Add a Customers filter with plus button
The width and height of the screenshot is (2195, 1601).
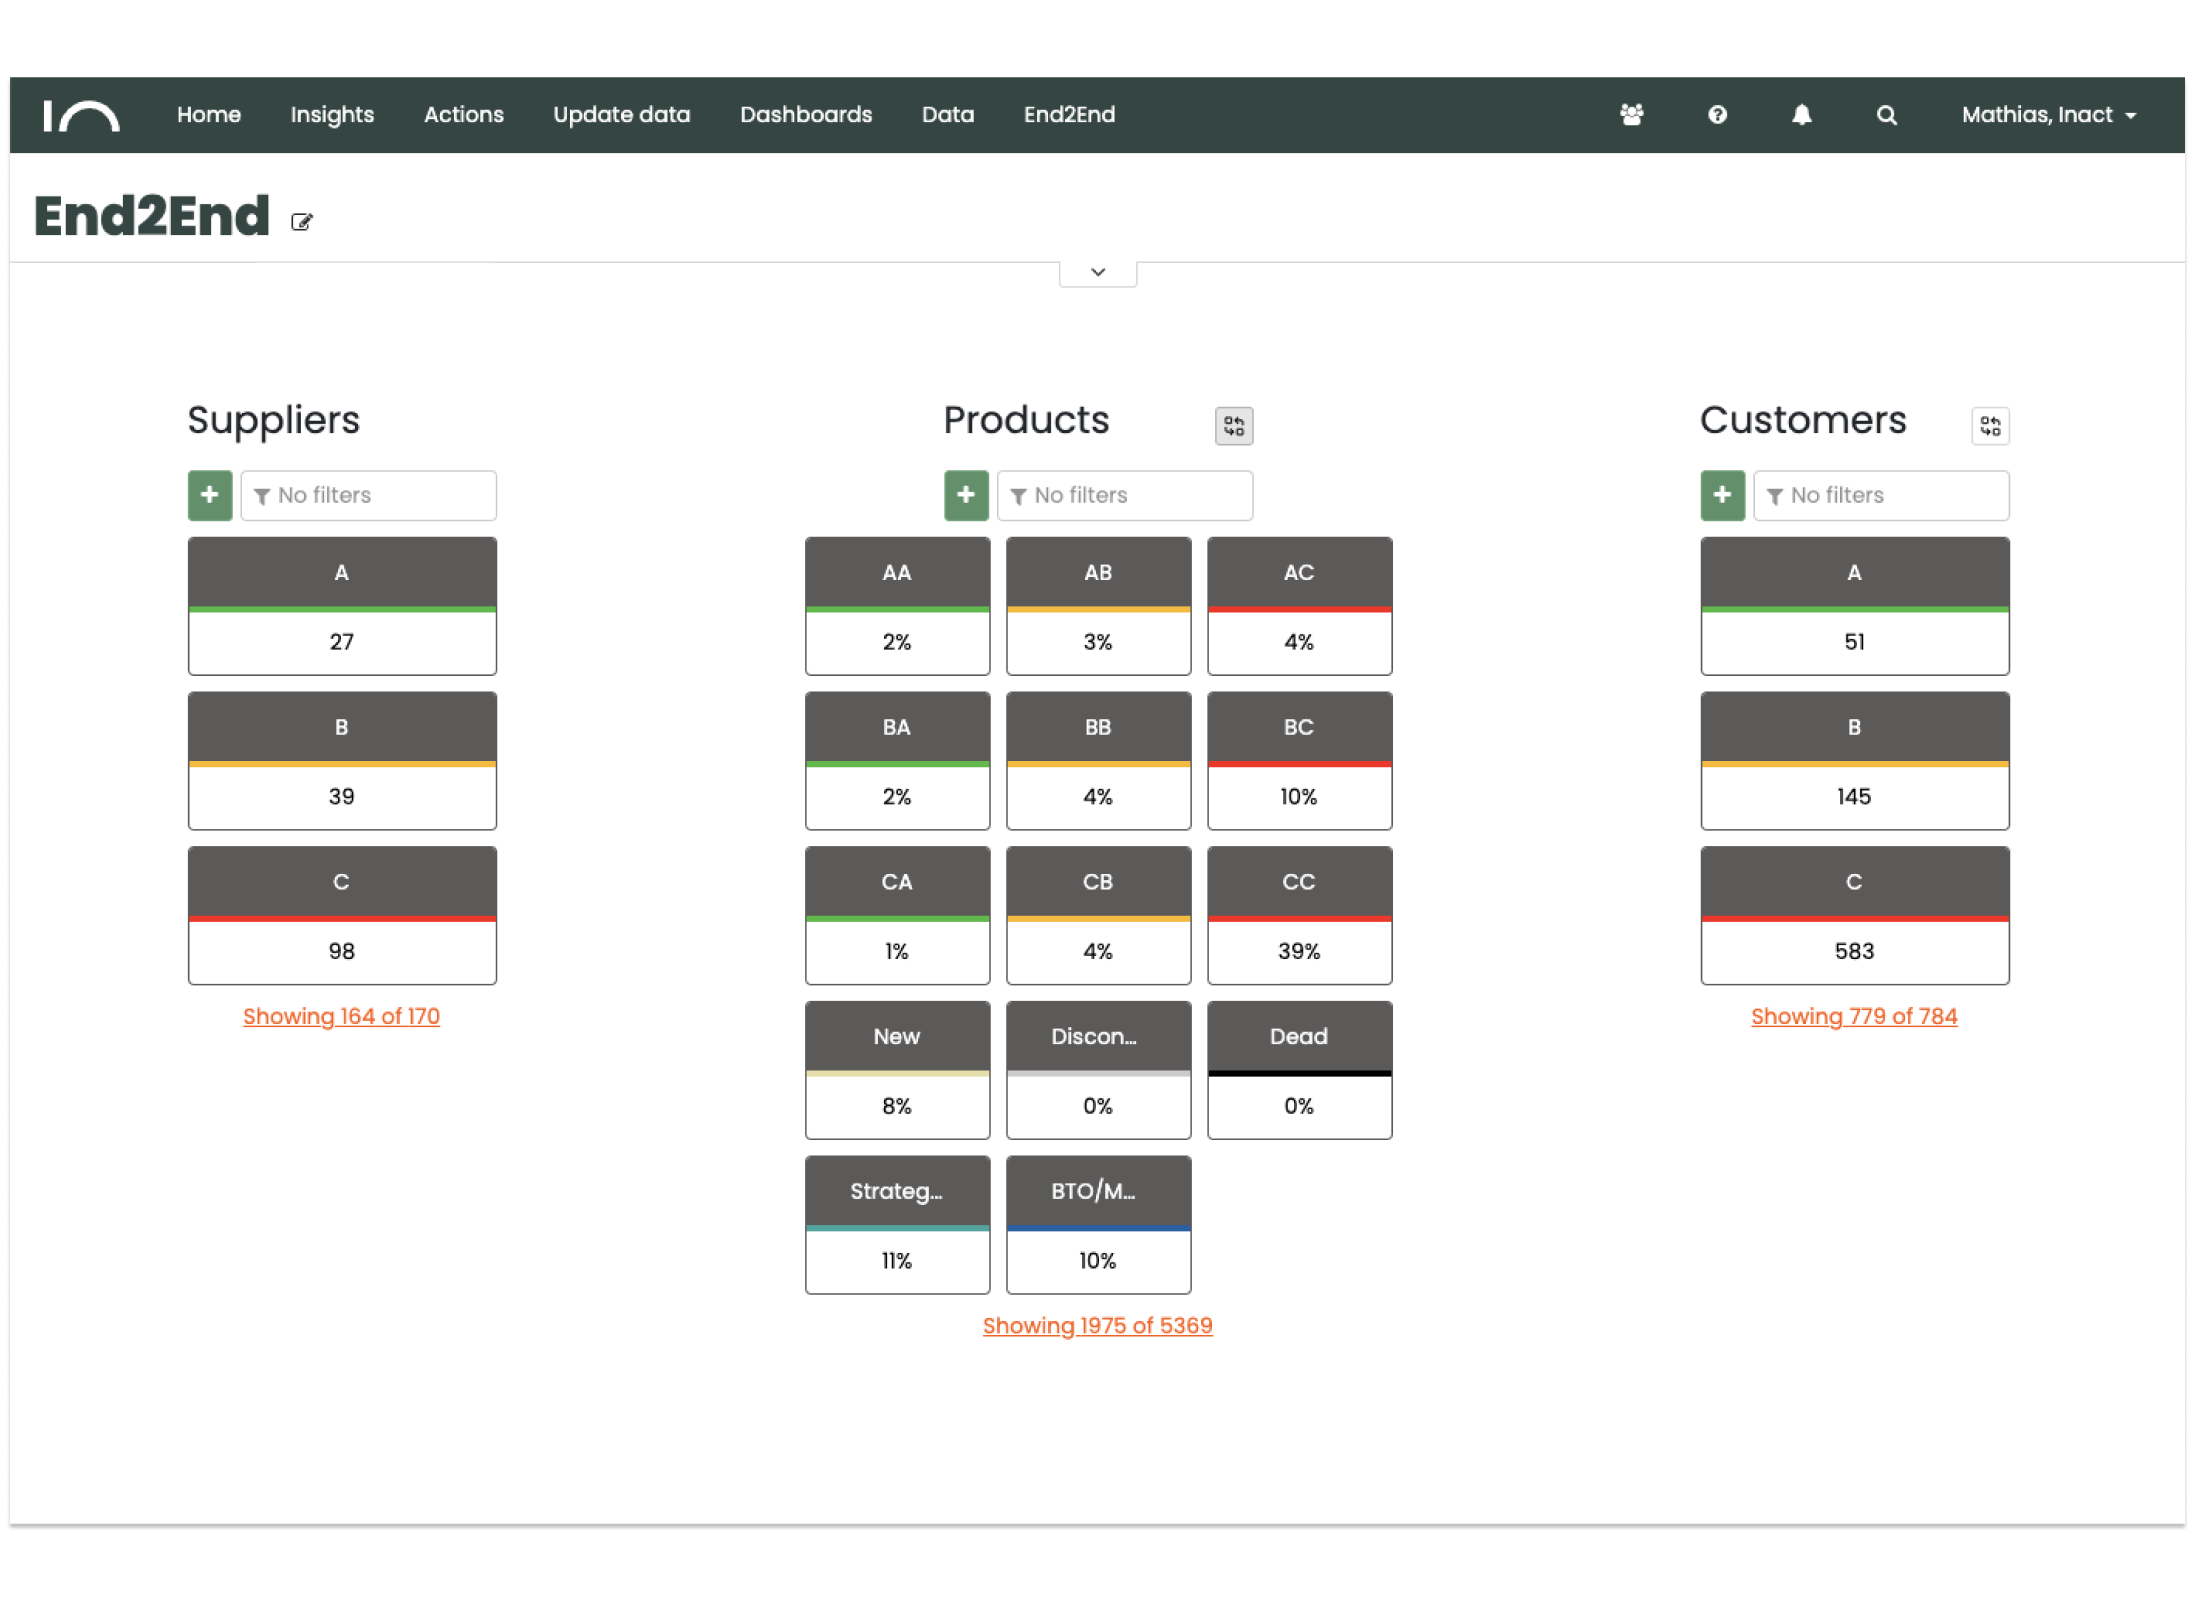tap(1722, 495)
